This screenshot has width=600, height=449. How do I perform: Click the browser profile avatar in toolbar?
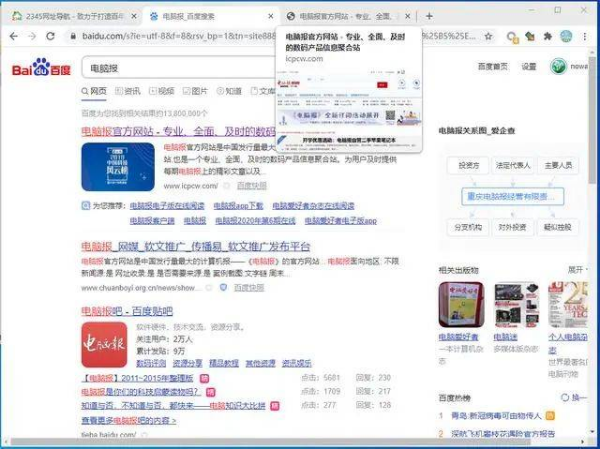coord(566,36)
